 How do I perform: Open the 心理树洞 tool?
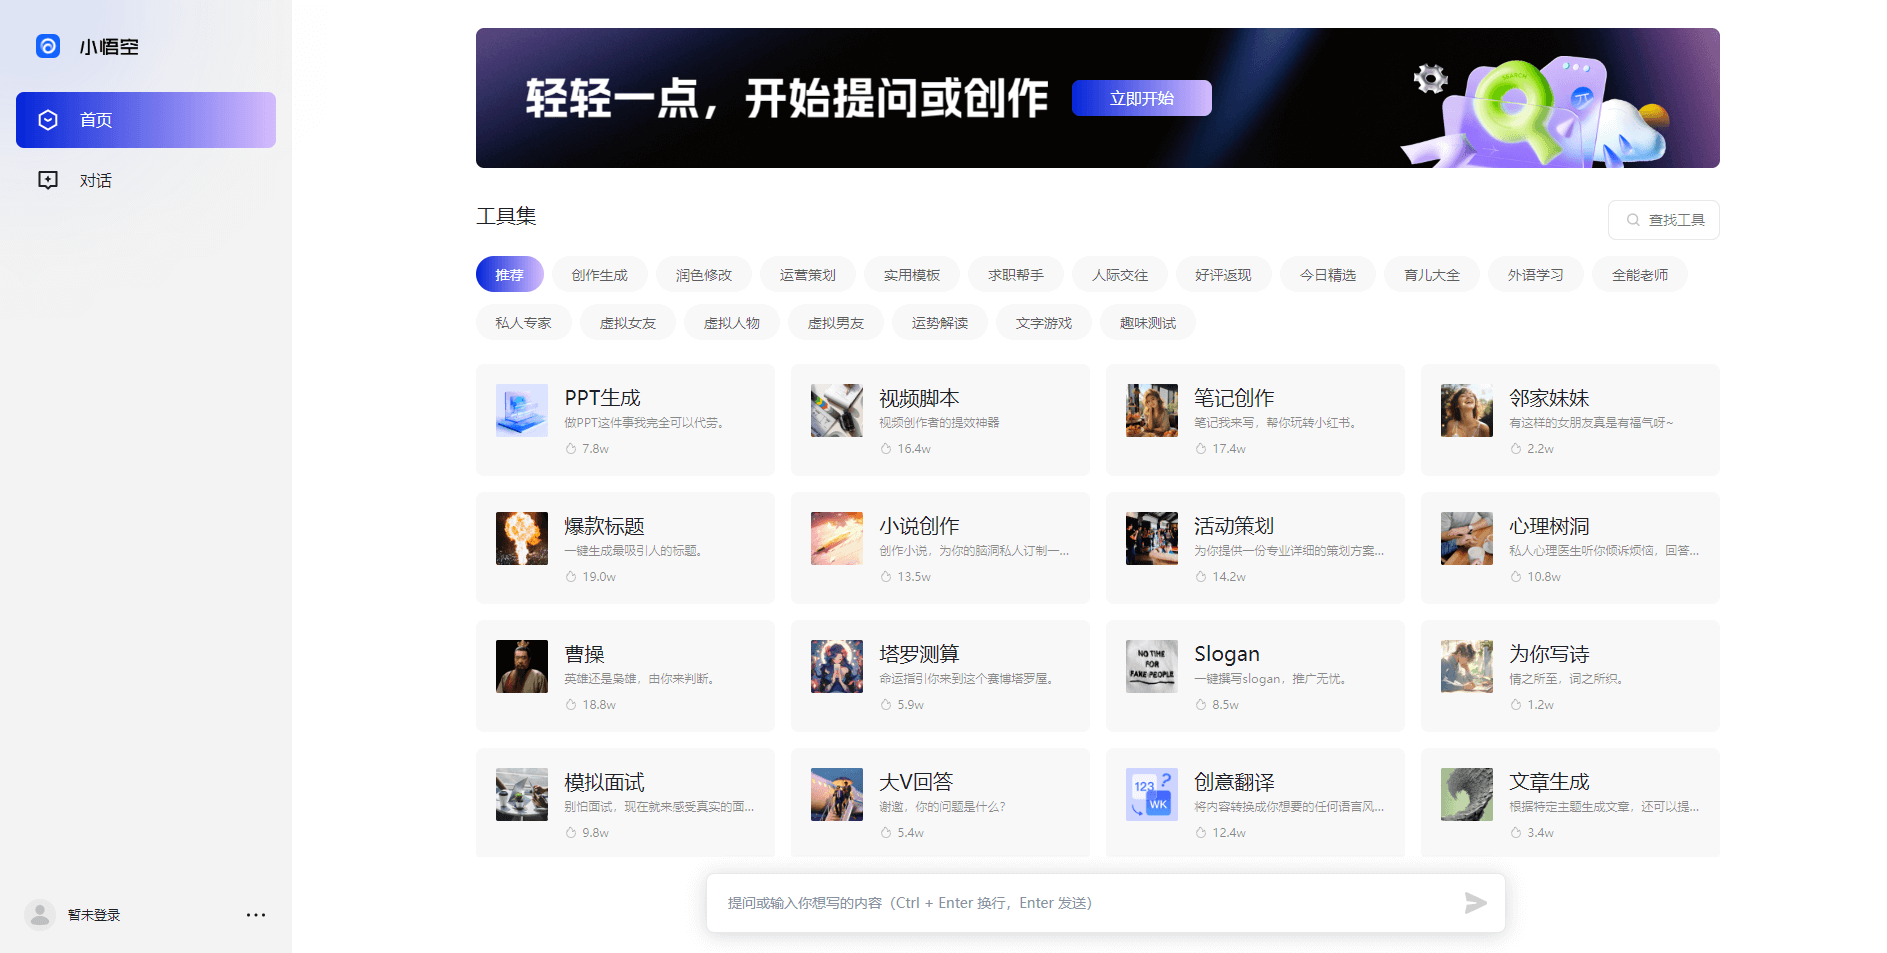(1569, 548)
